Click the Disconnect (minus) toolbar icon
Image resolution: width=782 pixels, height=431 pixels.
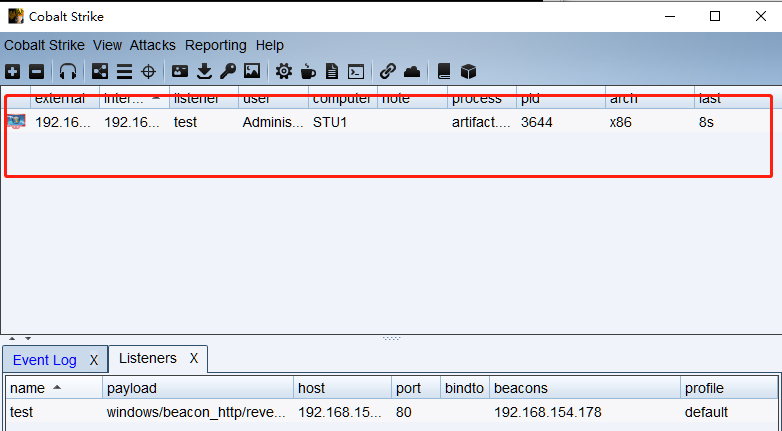click(x=36, y=72)
